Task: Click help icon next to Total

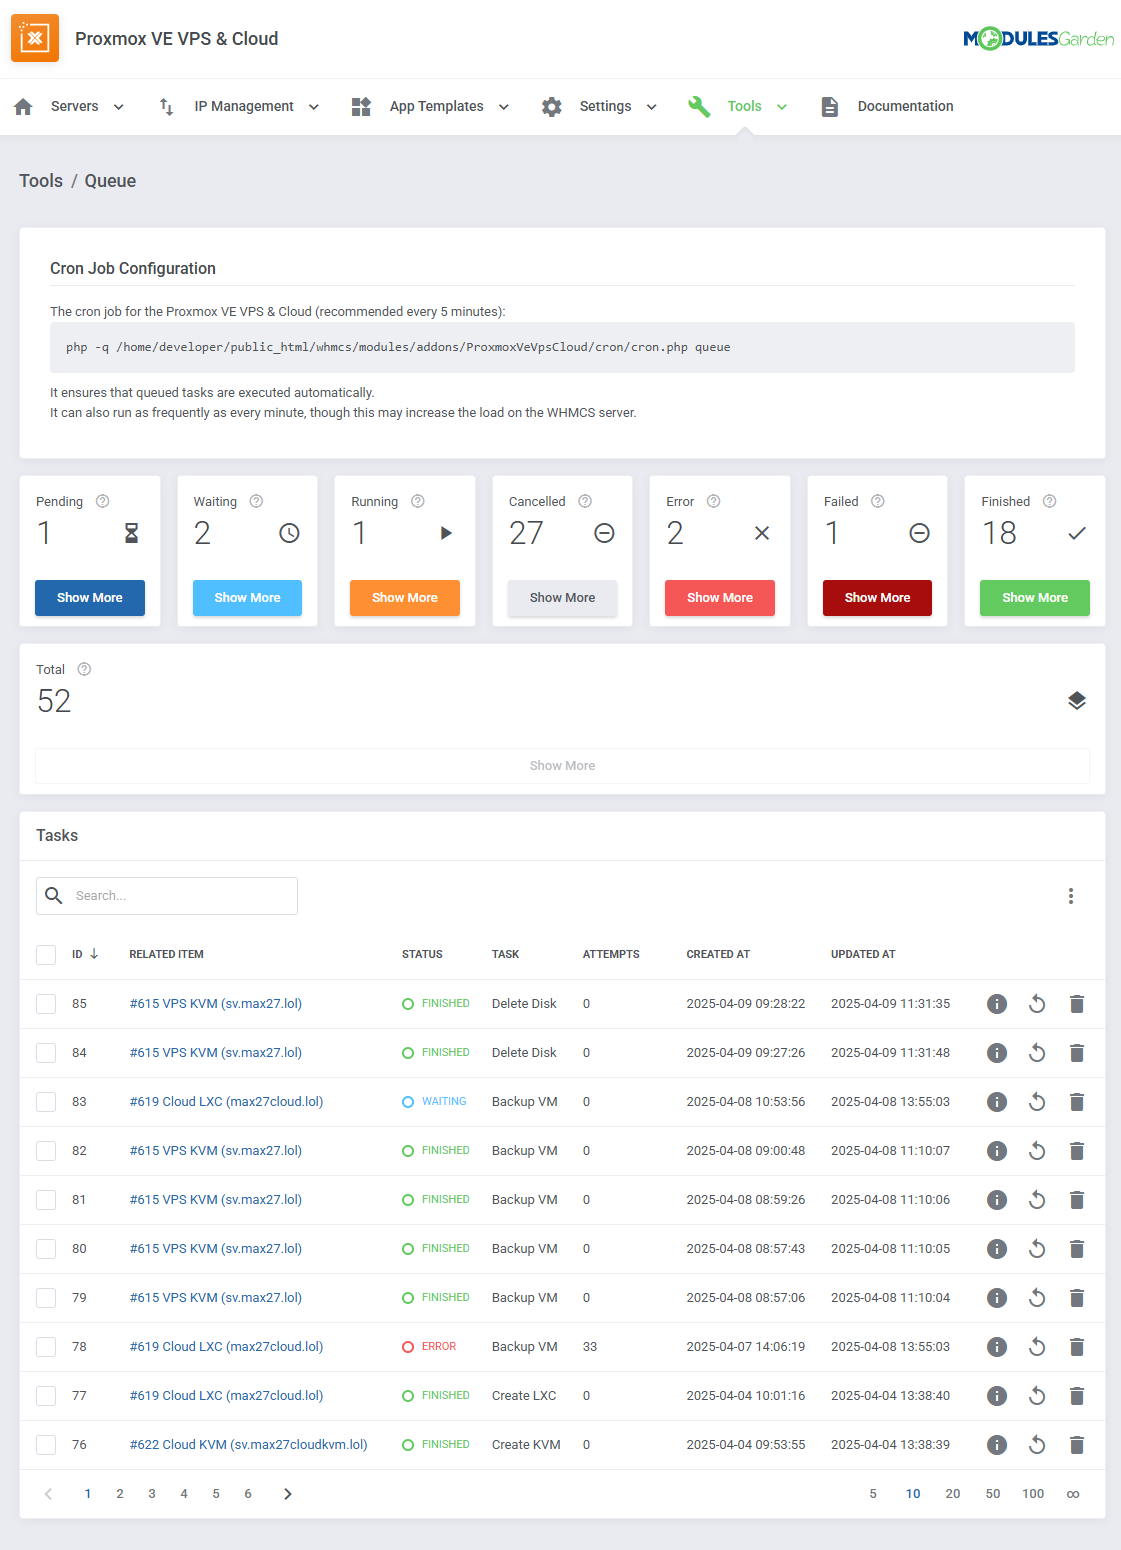Action: 84,669
